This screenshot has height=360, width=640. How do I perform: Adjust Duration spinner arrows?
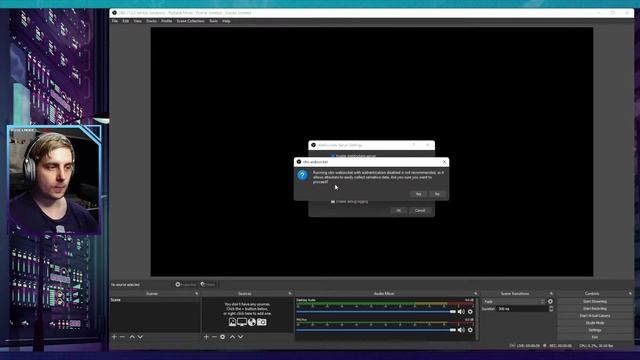(x=551, y=309)
